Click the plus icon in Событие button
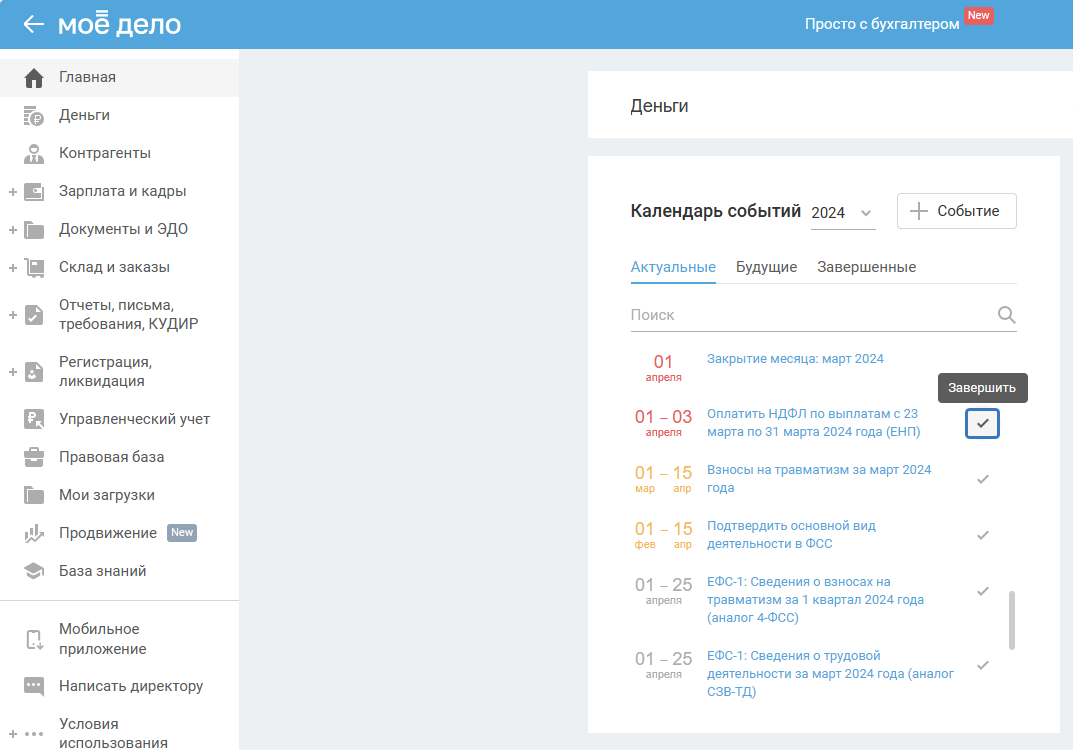 pos(918,211)
